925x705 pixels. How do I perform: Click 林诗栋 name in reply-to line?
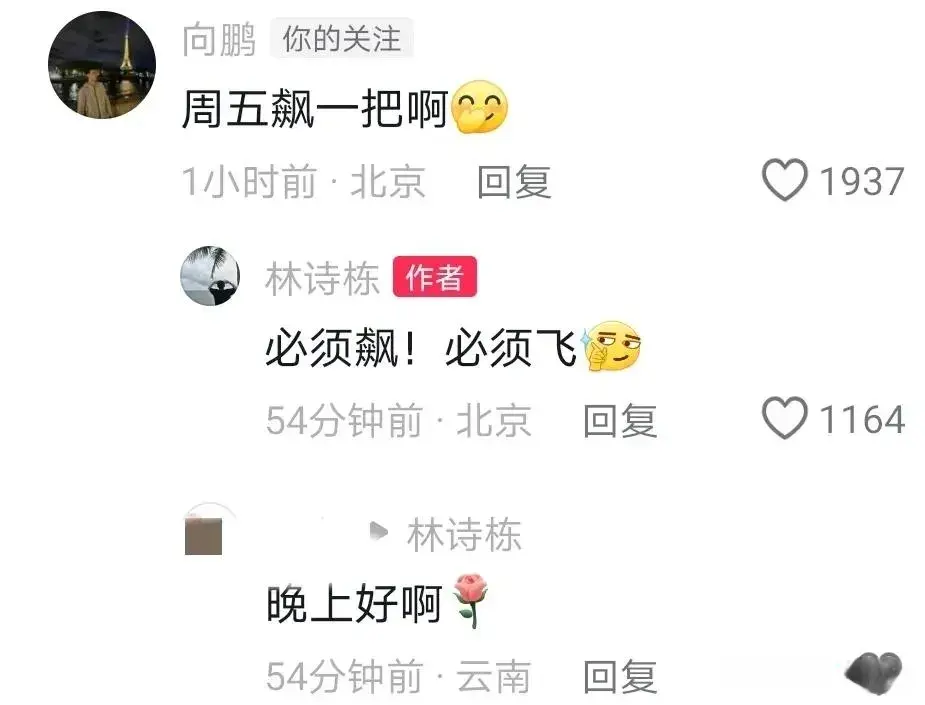point(464,535)
